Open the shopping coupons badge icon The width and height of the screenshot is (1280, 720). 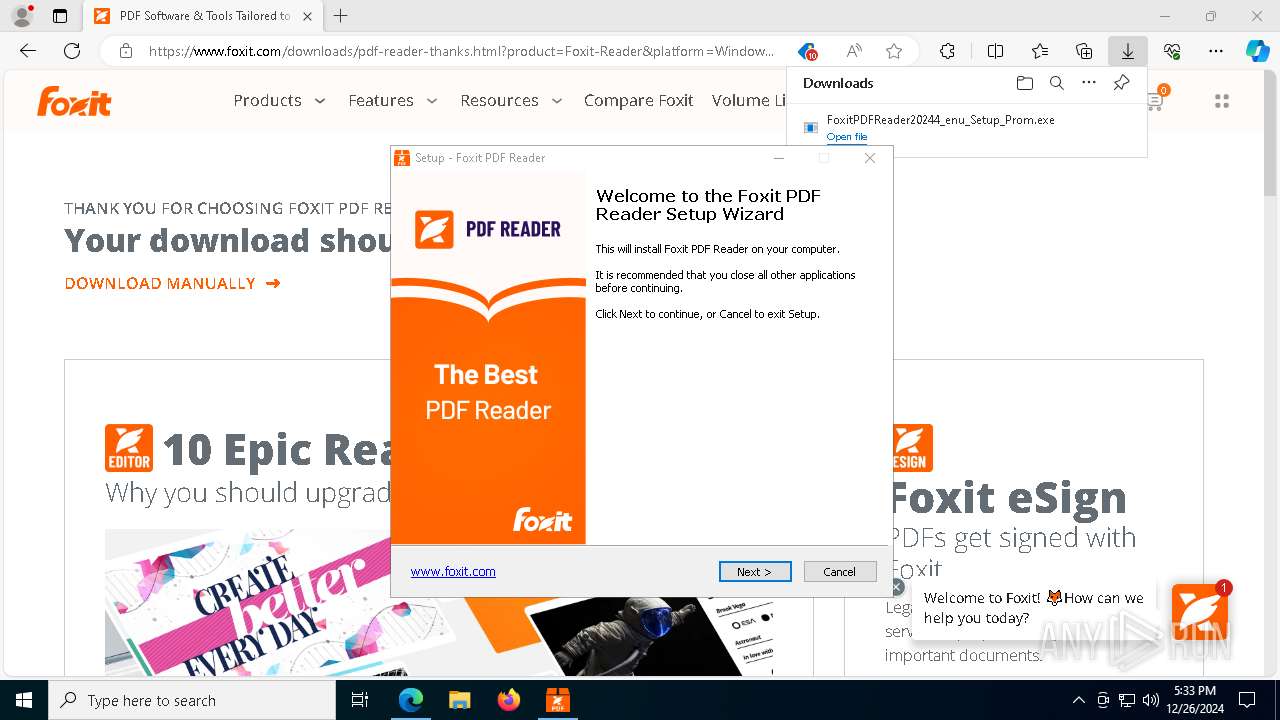click(807, 51)
